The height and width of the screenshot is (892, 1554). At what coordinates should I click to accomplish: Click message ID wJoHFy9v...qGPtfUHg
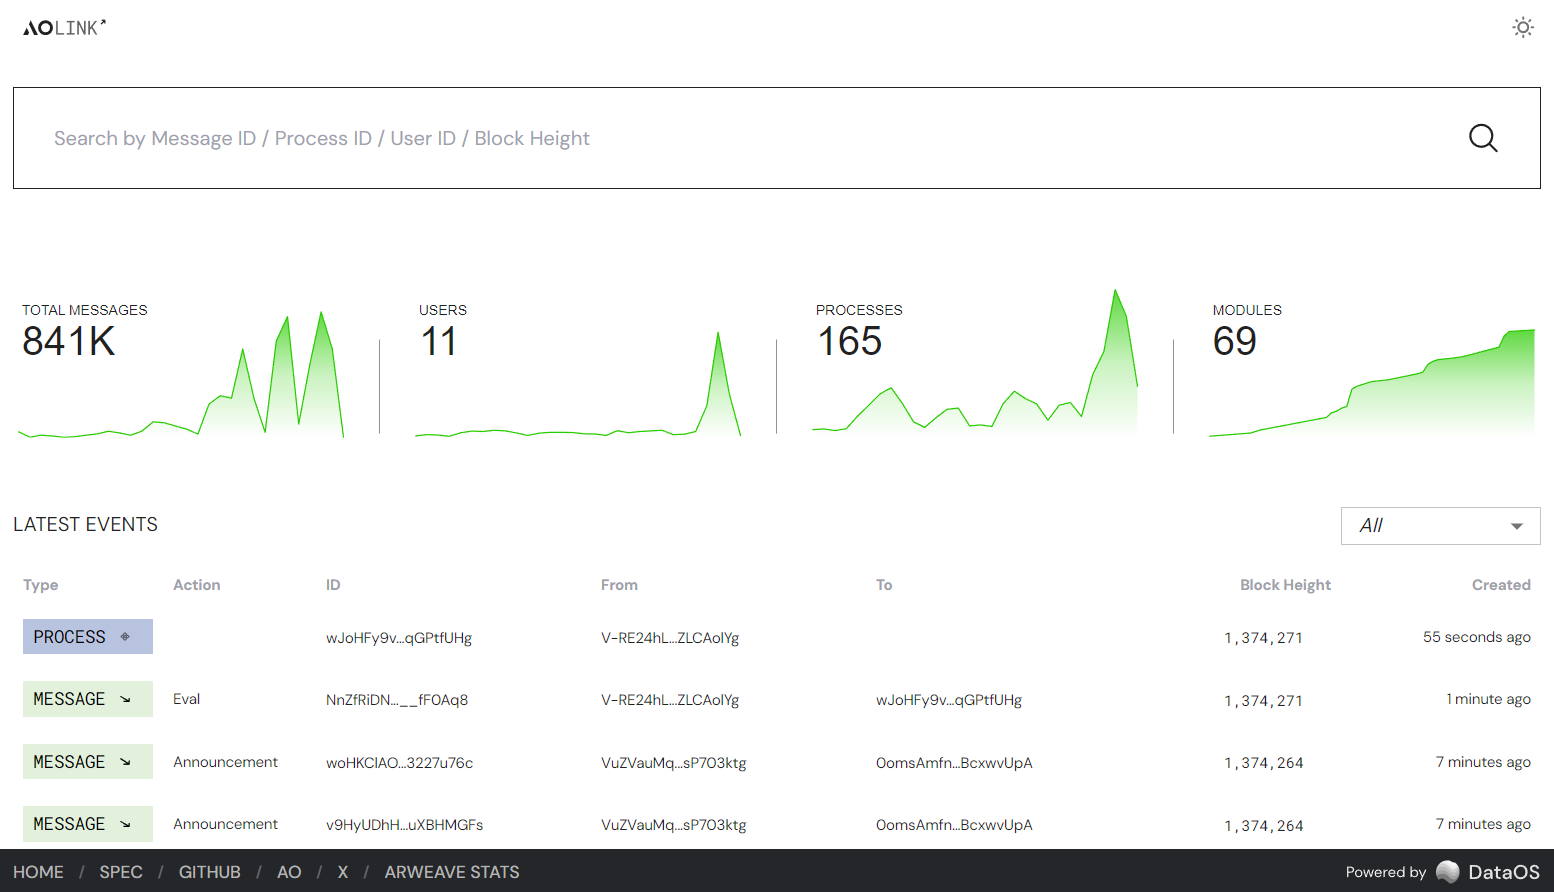(x=399, y=637)
